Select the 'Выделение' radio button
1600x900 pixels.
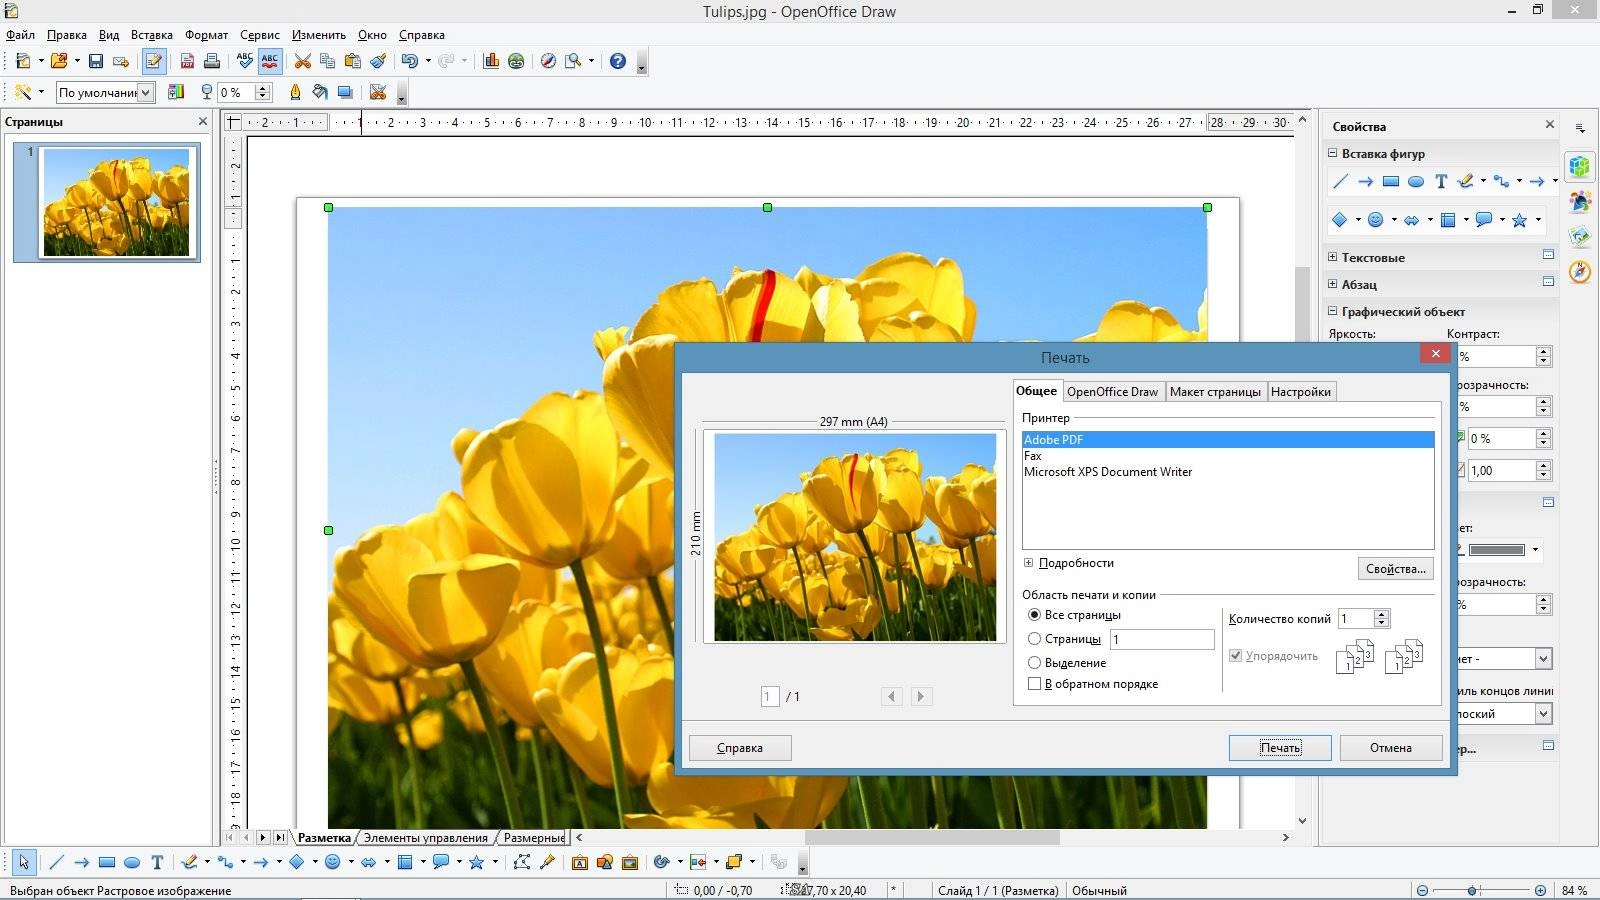1035,663
